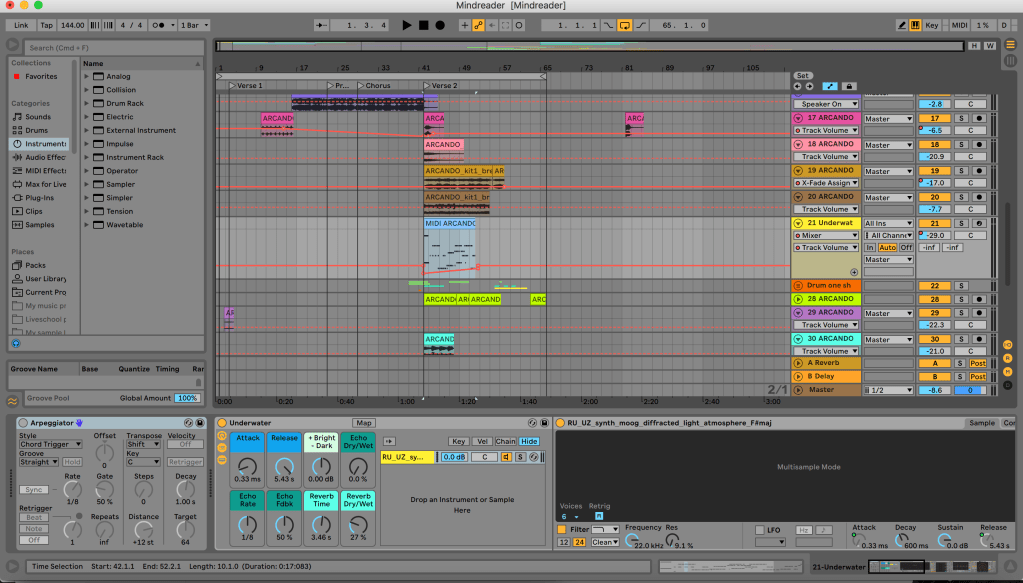Collapse the 21 Underwater track
The width and height of the screenshot is (1023, 583).
(798, 223)
